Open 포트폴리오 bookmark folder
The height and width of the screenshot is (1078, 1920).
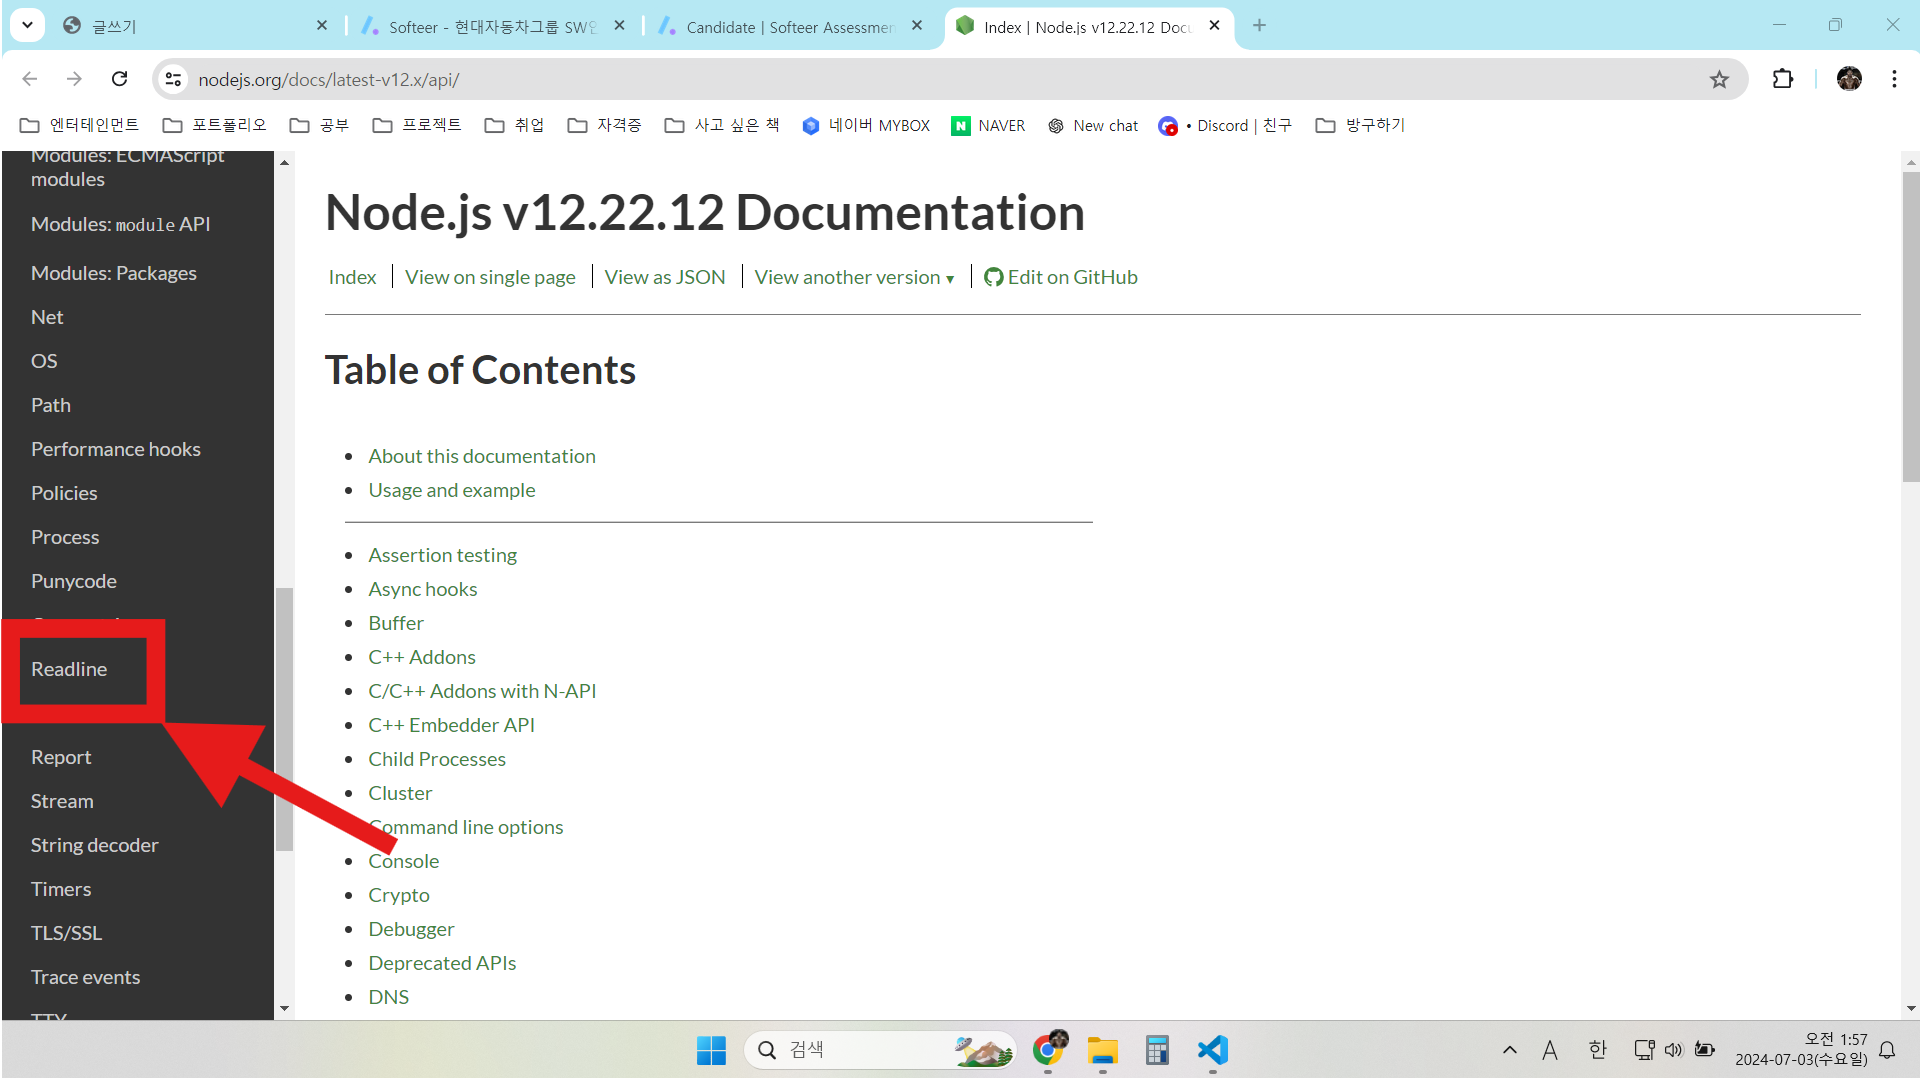[x=215, y=125]
